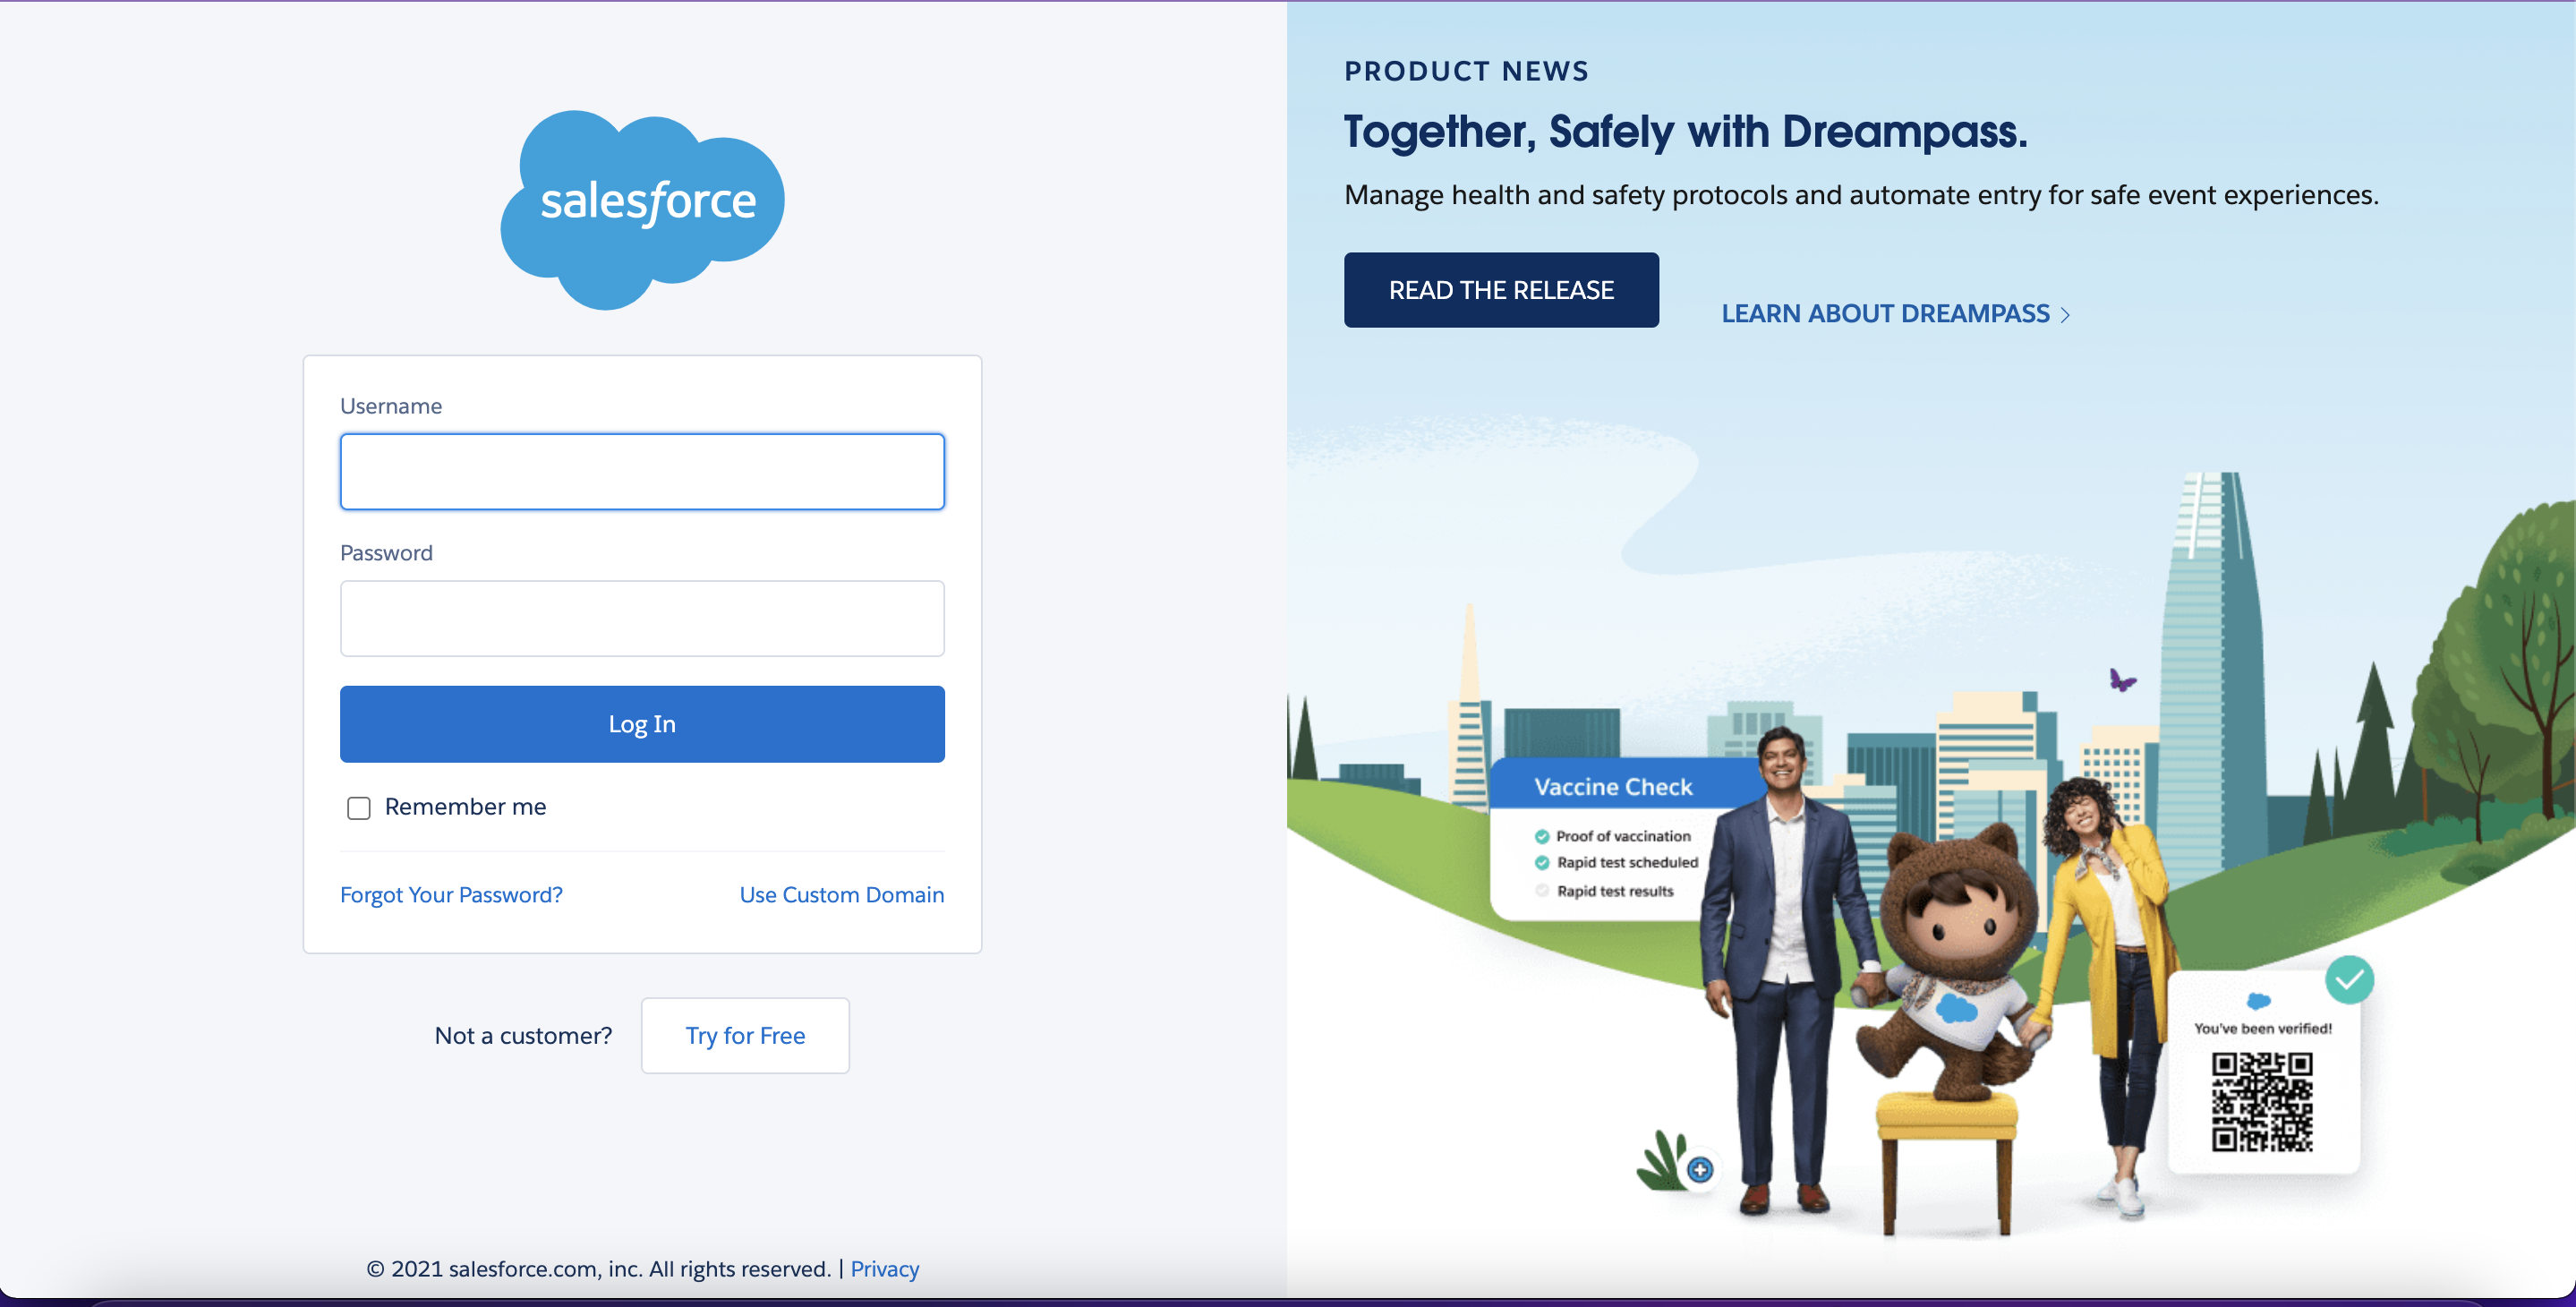
Task: Click the READ THE RELEASE button
Action: pos(1501,290)
